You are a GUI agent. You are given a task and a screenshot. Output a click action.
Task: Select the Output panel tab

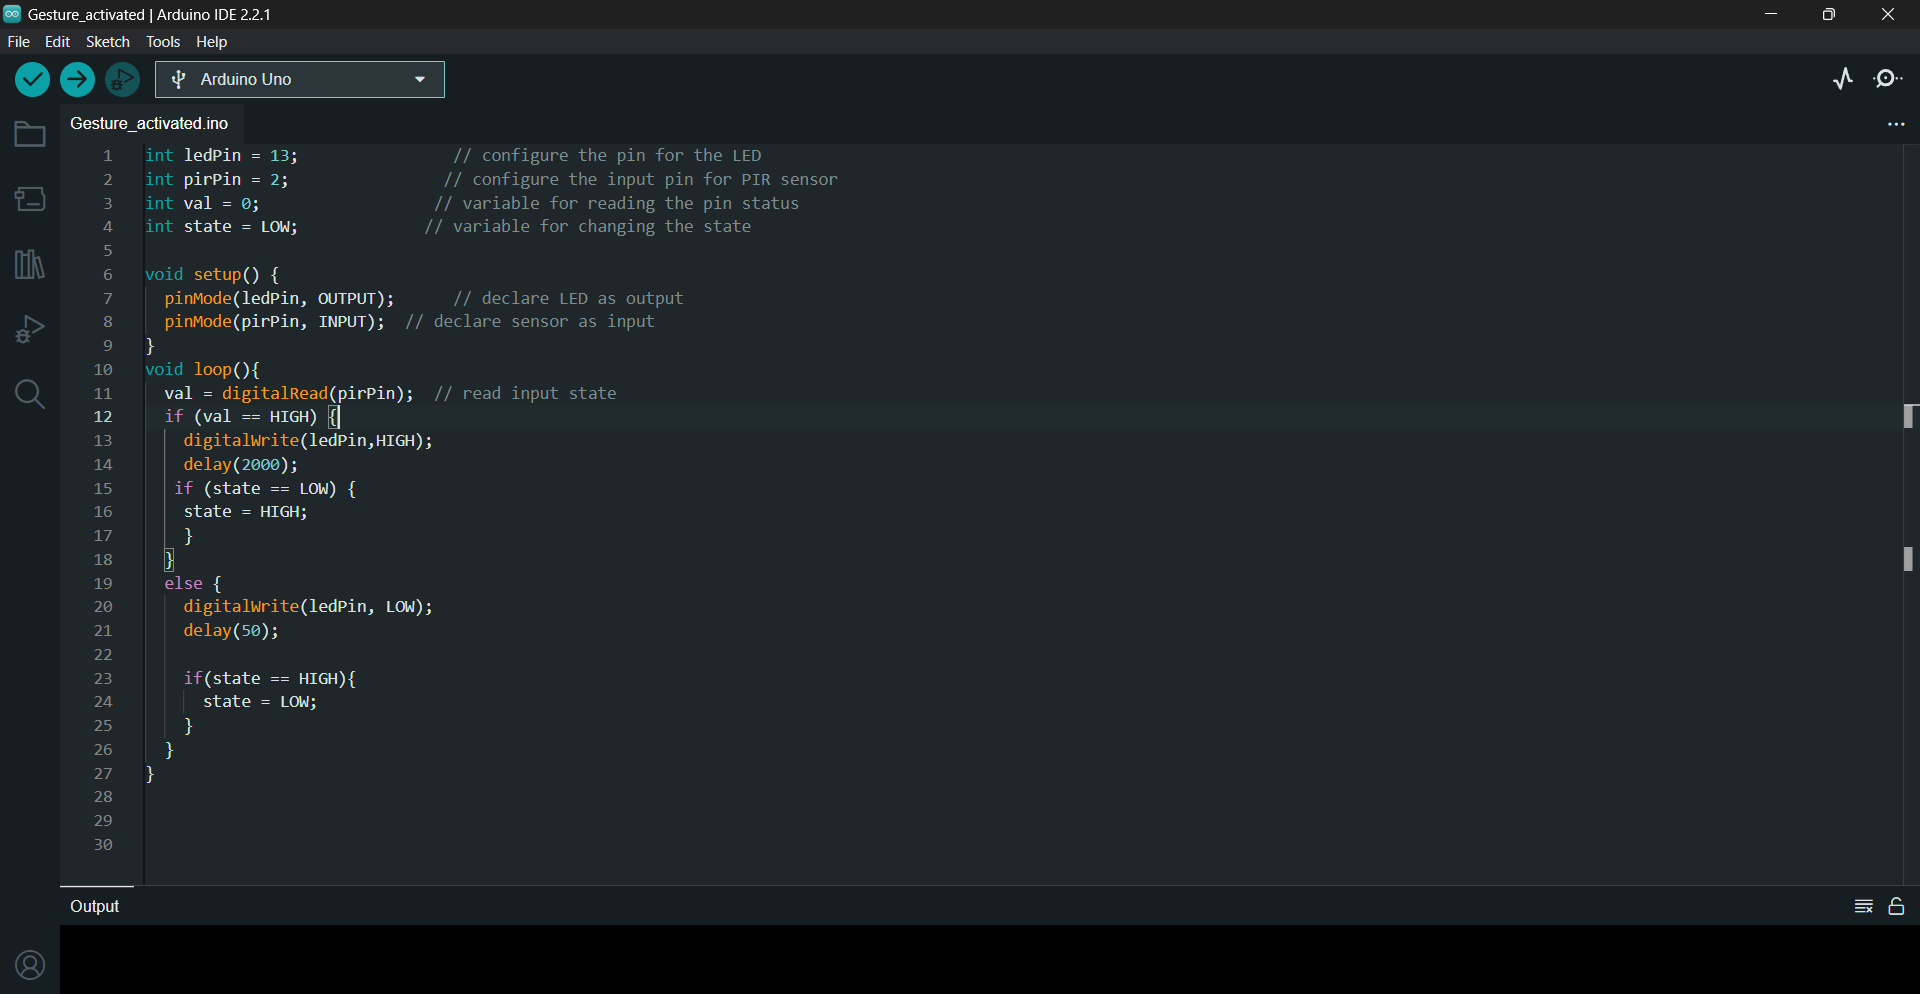point(95,906)
